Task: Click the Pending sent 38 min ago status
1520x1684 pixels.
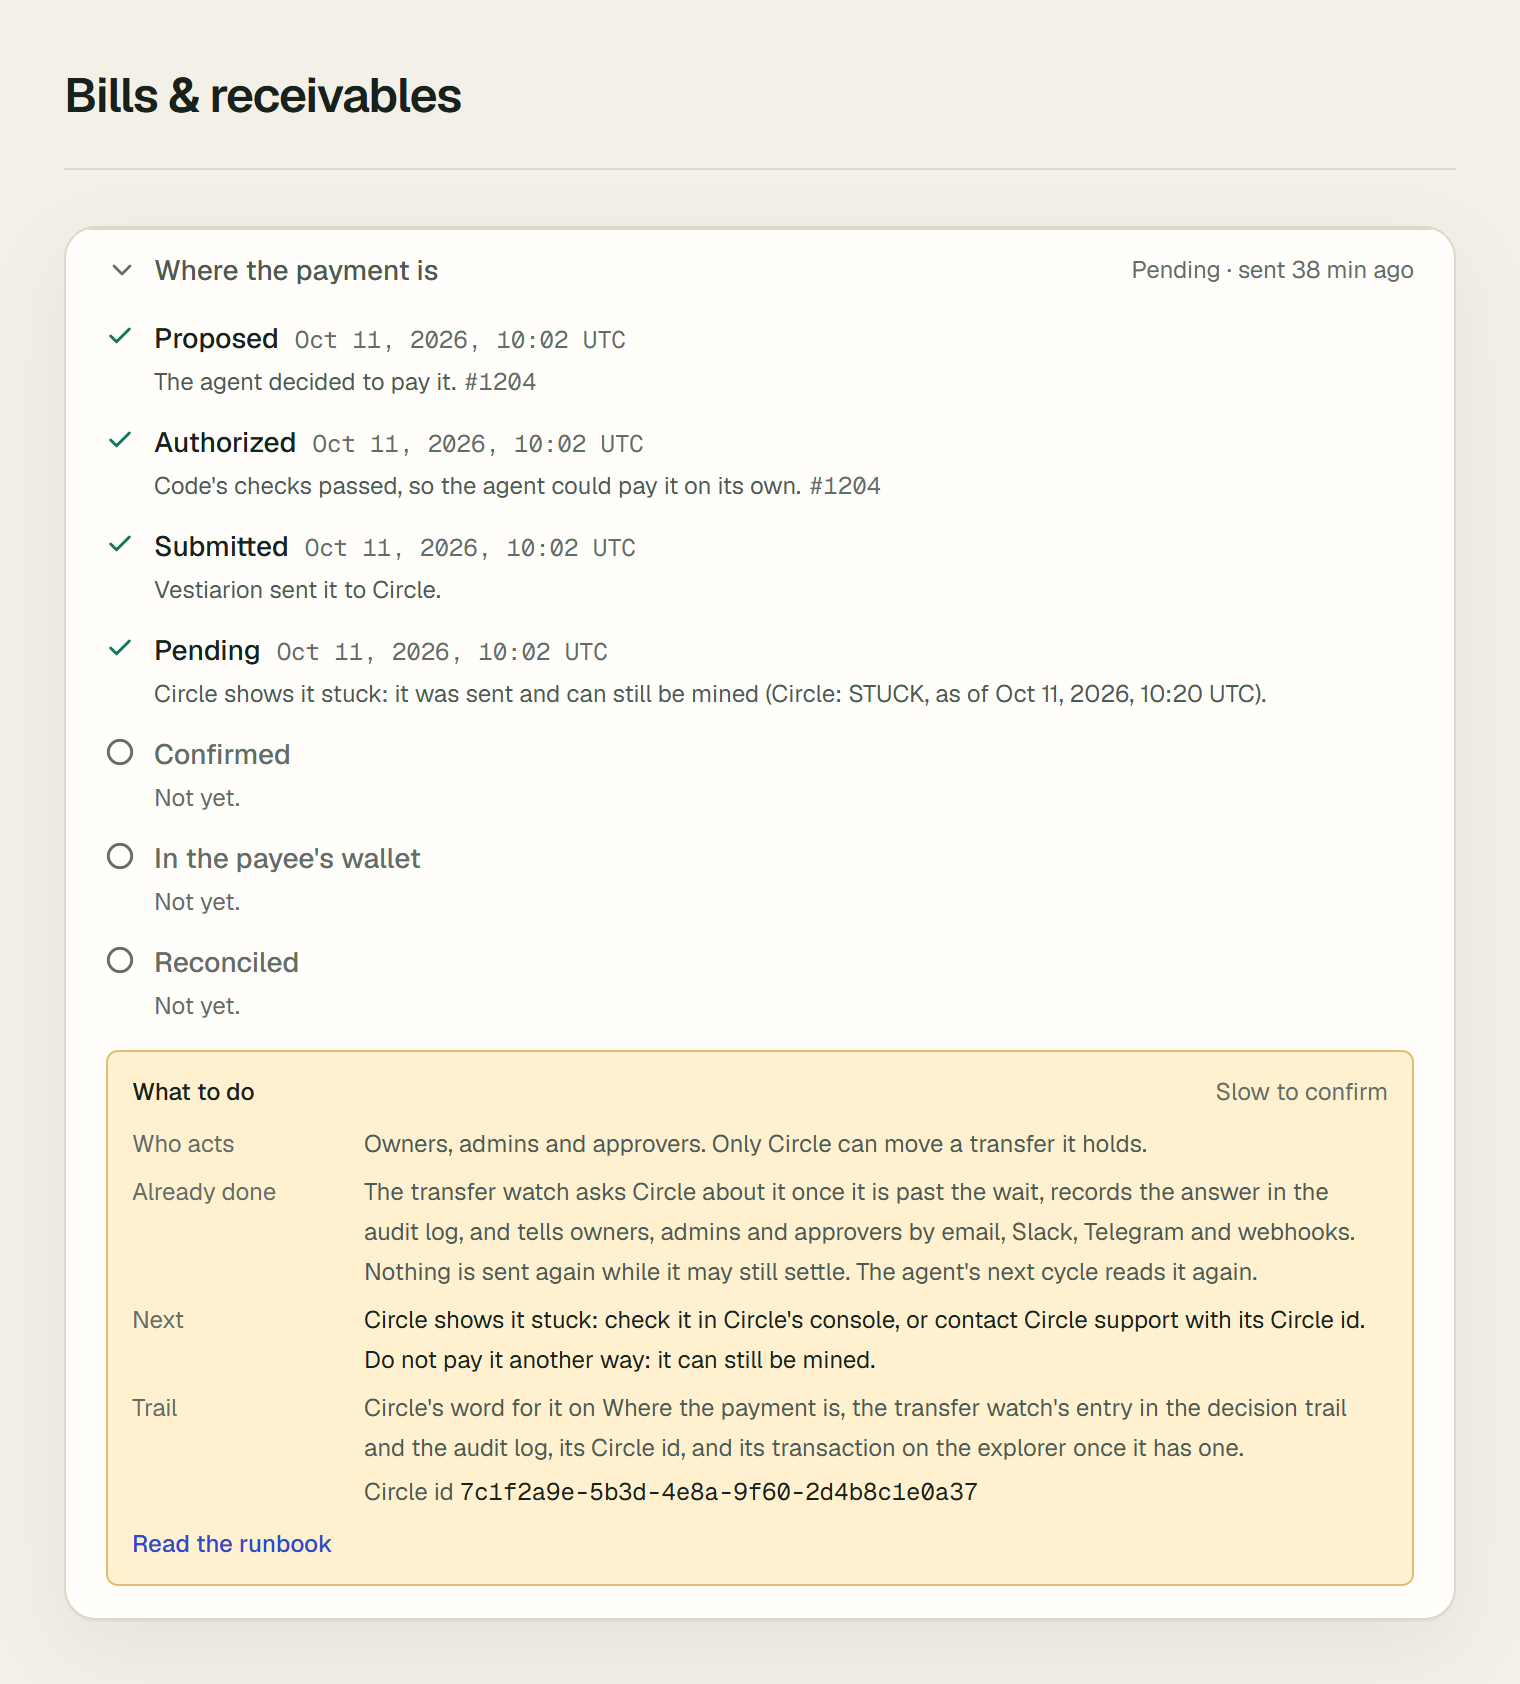Action: 1272,270
